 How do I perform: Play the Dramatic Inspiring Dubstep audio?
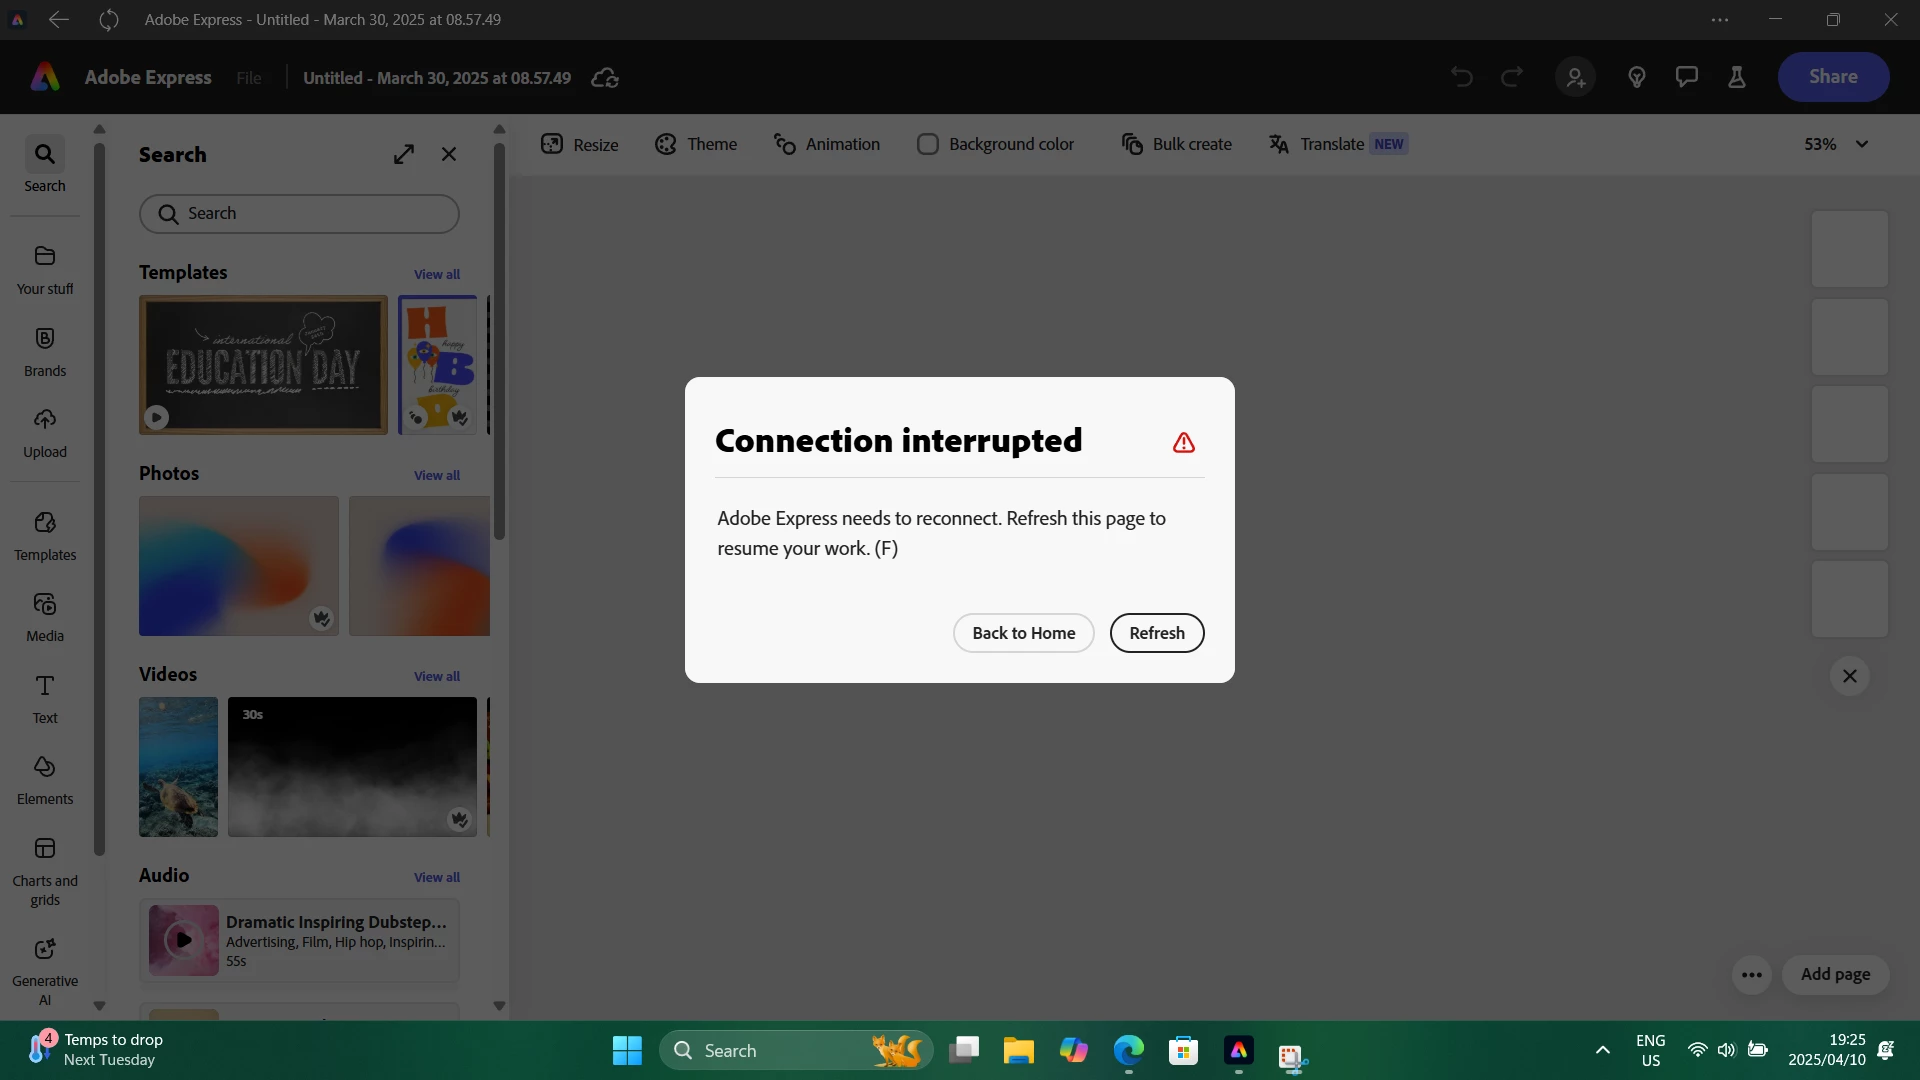click(x=183, y=940)
